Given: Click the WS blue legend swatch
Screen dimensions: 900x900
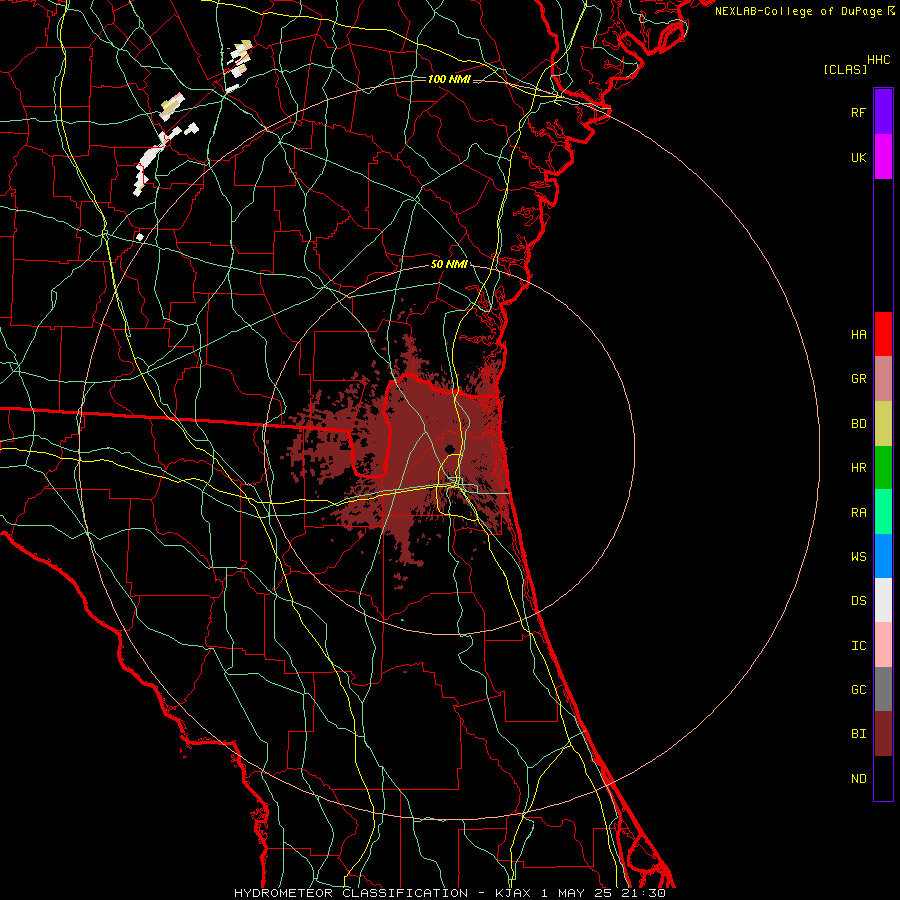Looking at the screenshot, I should tap(883, 556).
